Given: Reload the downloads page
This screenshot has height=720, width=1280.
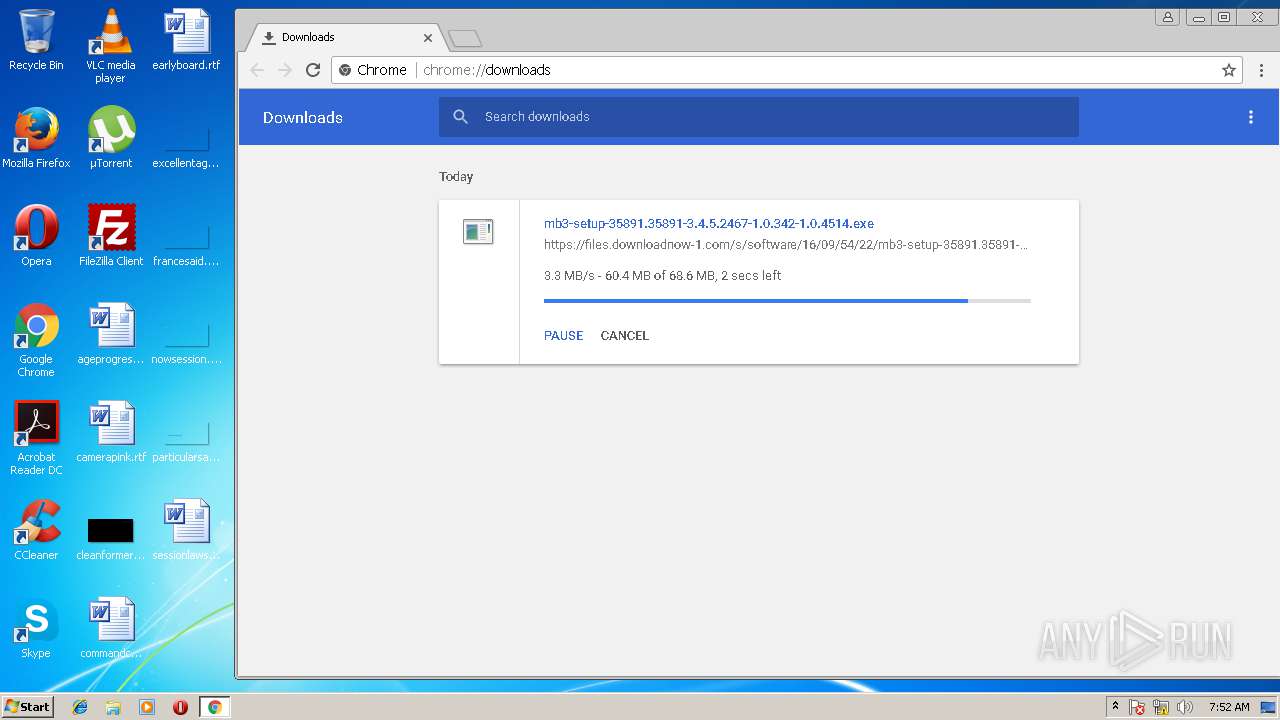Looking at the screenshot, I should pyautogui.click(x=313, y=70).
